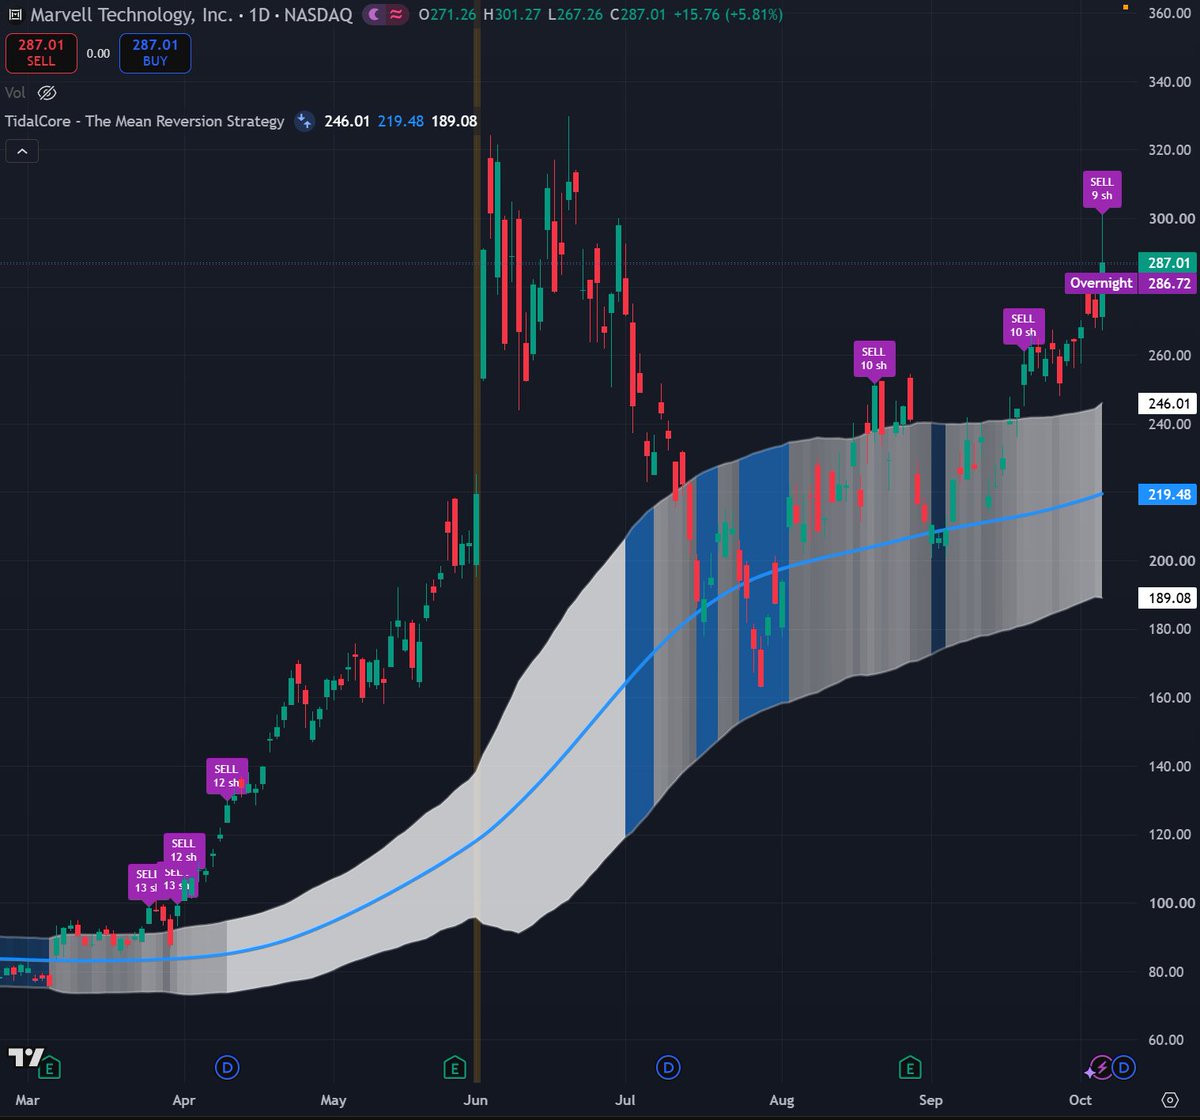Click the May label on time axis
1200x1120 pixels.
coord(333,1100)
